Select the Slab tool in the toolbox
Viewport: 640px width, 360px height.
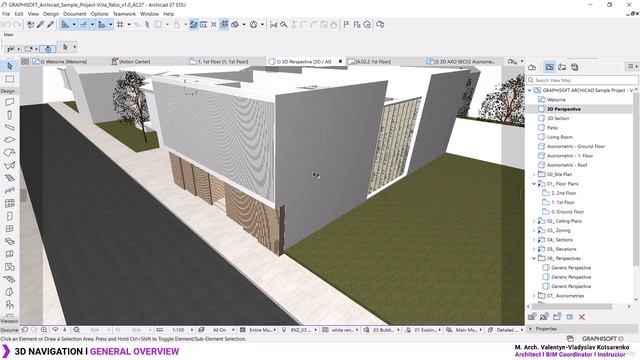(x=10, y=140)
